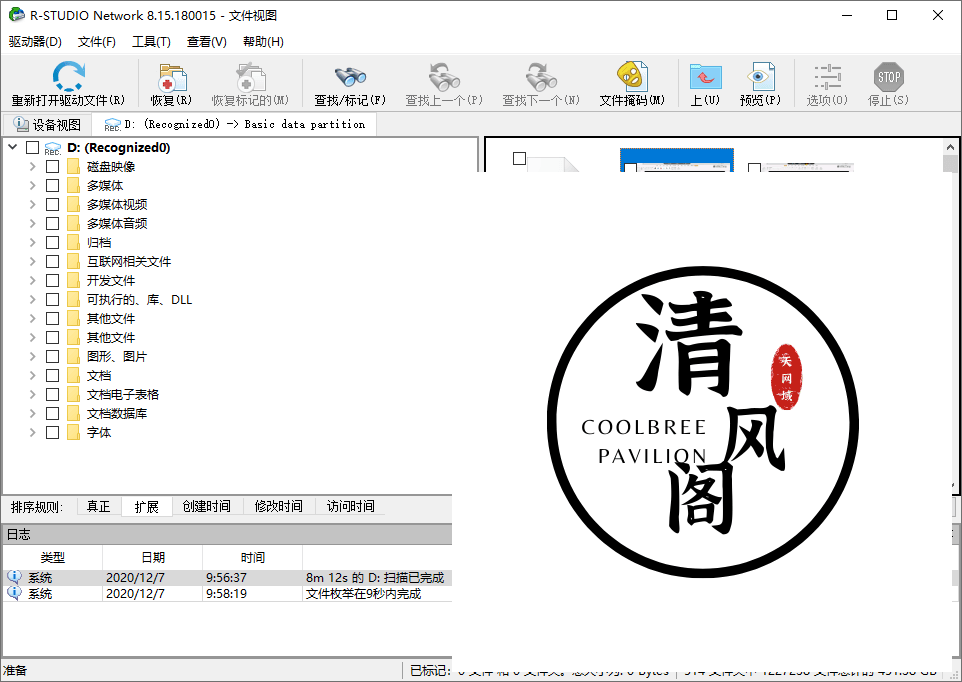Tick the D: (Recognized0) root checkbox
Screen dimensions: 962x682
[33, 148]
